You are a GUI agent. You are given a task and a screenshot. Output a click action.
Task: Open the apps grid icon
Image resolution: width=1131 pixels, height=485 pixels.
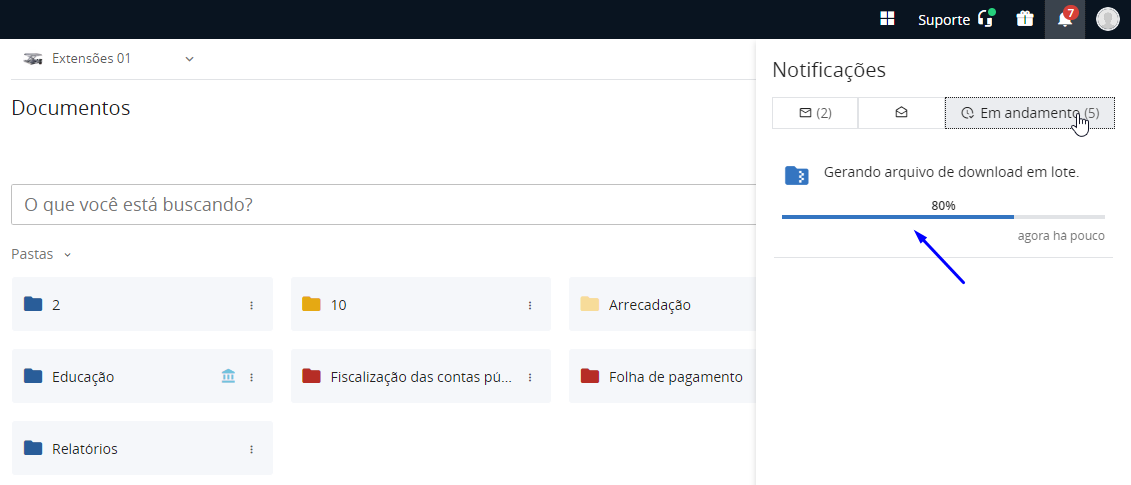(x=887, y=19)
